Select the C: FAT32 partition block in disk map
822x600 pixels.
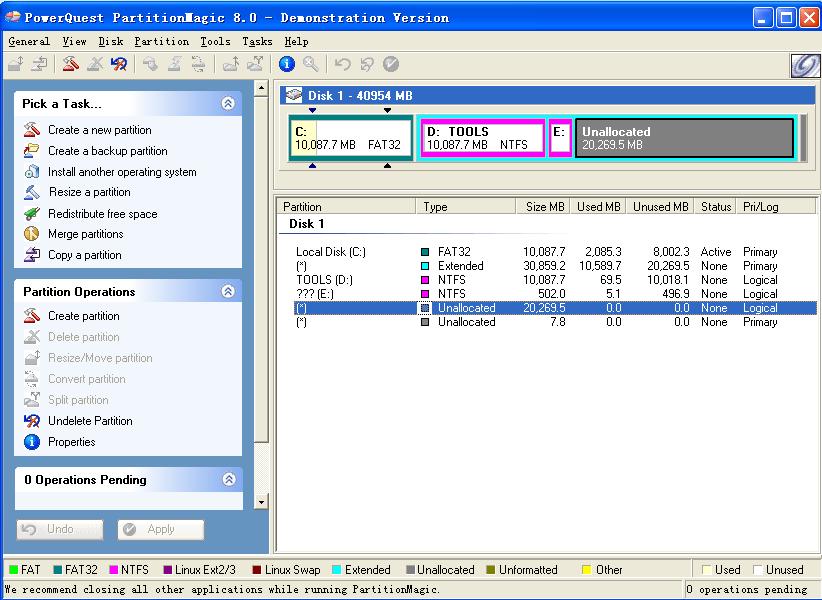pyautogui.click(x=351, y=138)
